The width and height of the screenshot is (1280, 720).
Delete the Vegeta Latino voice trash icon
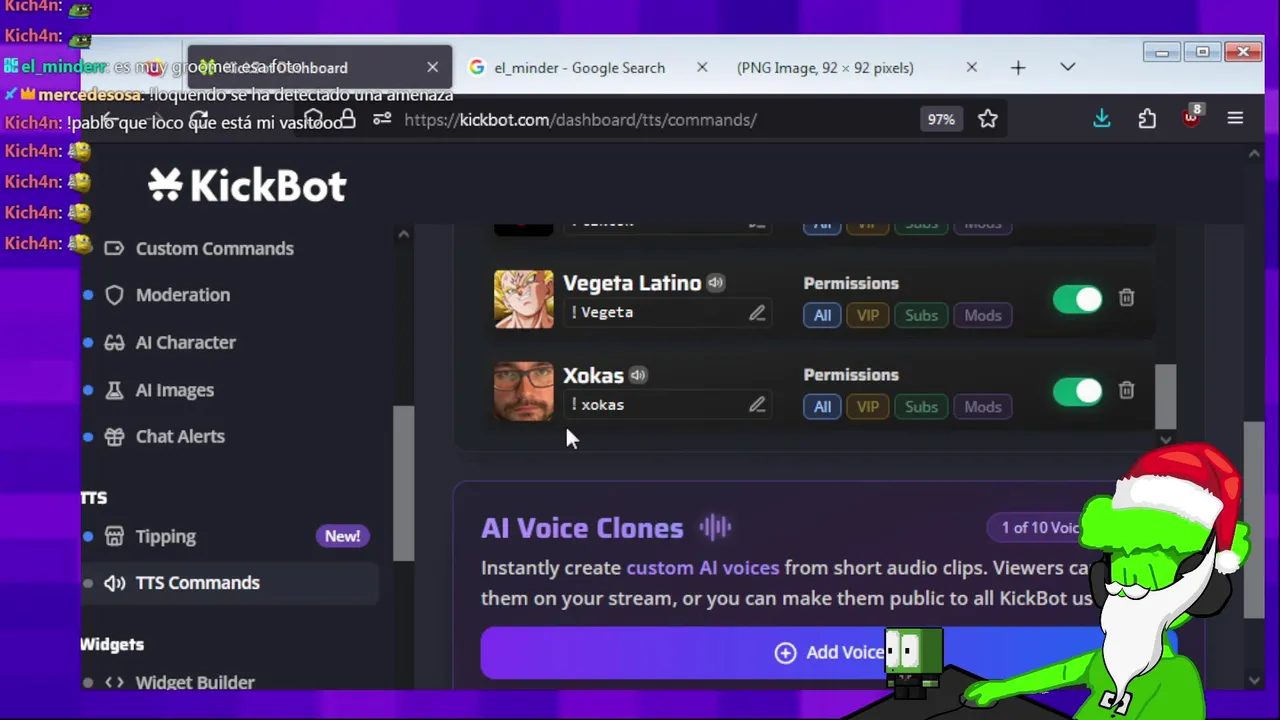click(x=1127, y=298)
